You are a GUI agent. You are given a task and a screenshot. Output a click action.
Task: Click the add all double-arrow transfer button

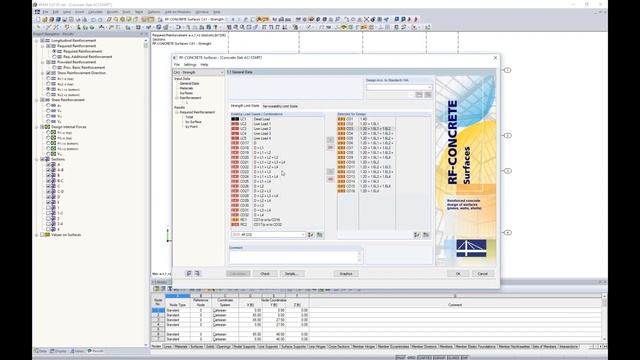330,147
